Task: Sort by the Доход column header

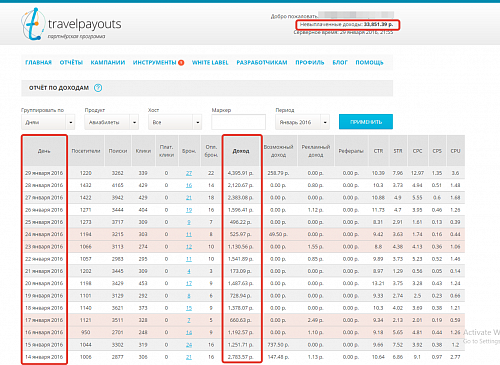Action: (241, 151)
